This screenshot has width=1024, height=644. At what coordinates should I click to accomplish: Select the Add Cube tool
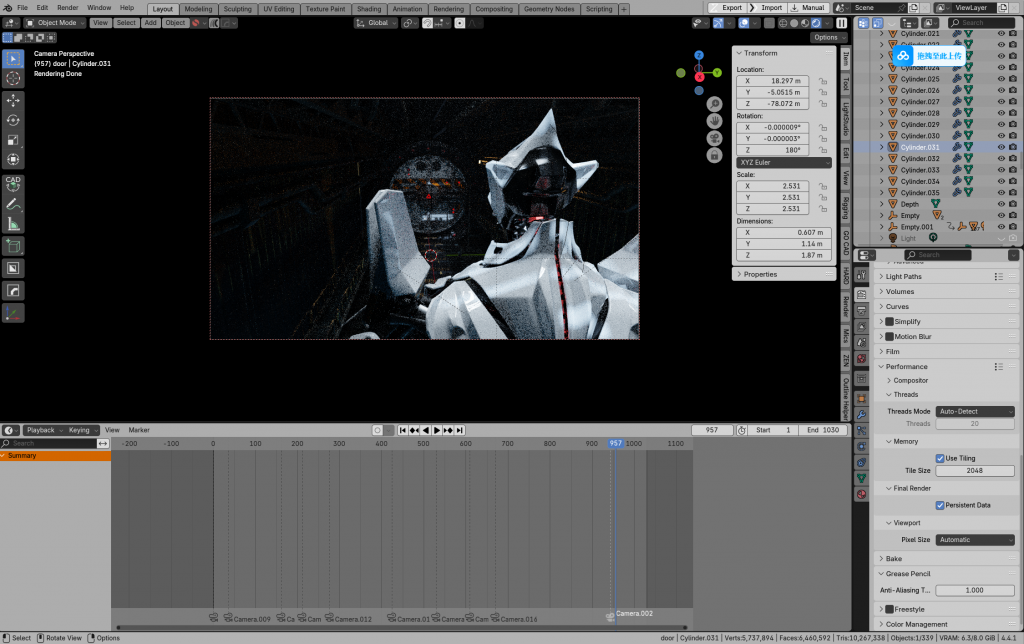point(13,246)
